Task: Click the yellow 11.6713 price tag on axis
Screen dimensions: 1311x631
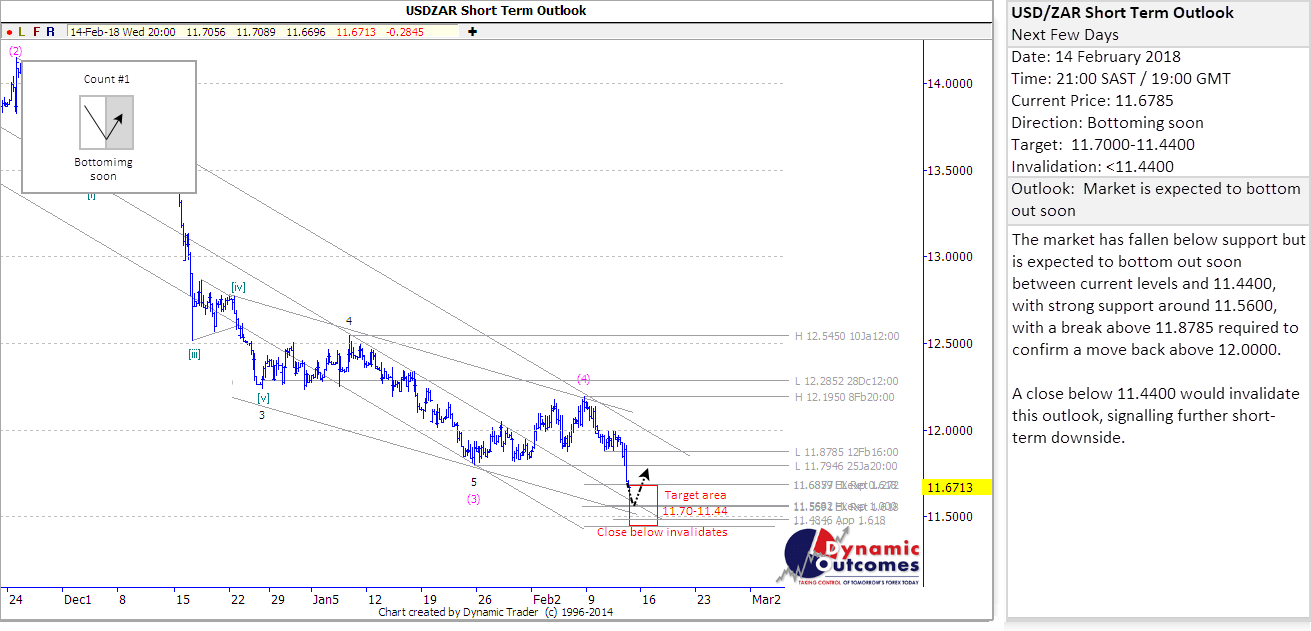Action: pyautogui.click(x=957, y=488)
